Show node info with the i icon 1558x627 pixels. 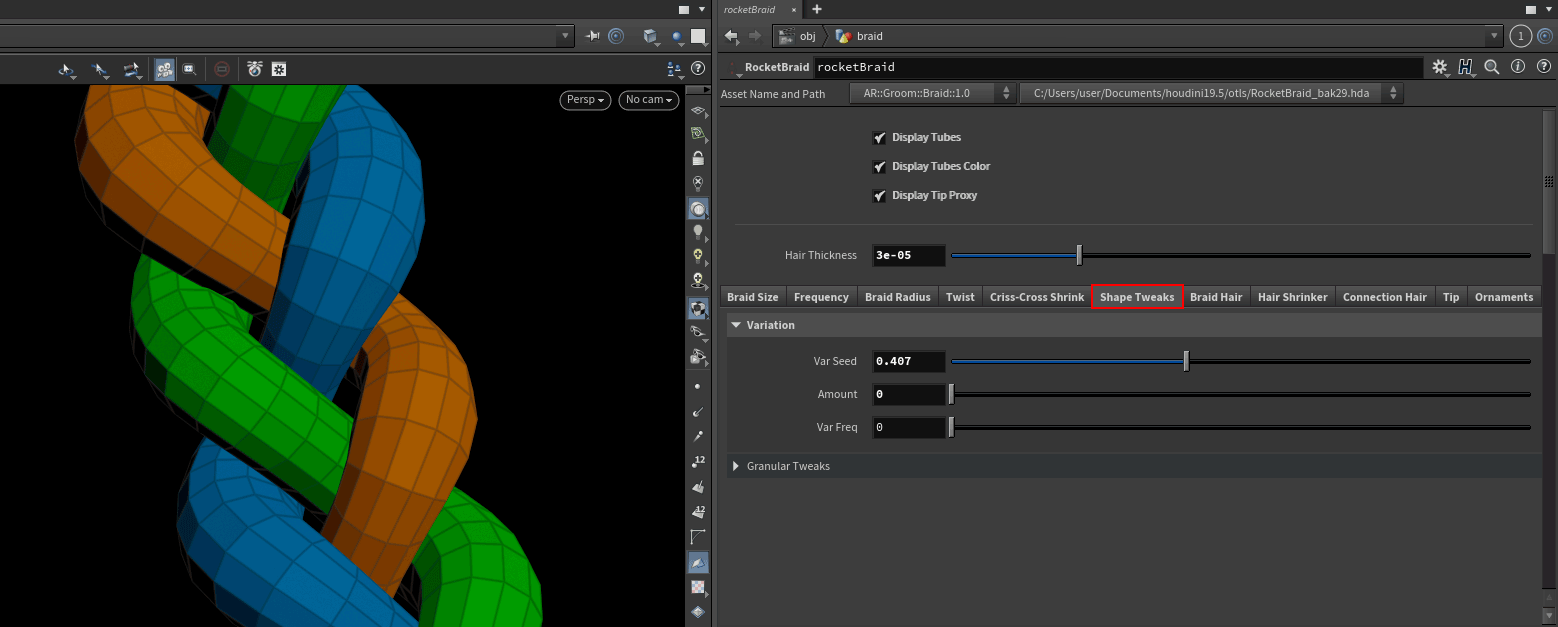pos(1517,67)
